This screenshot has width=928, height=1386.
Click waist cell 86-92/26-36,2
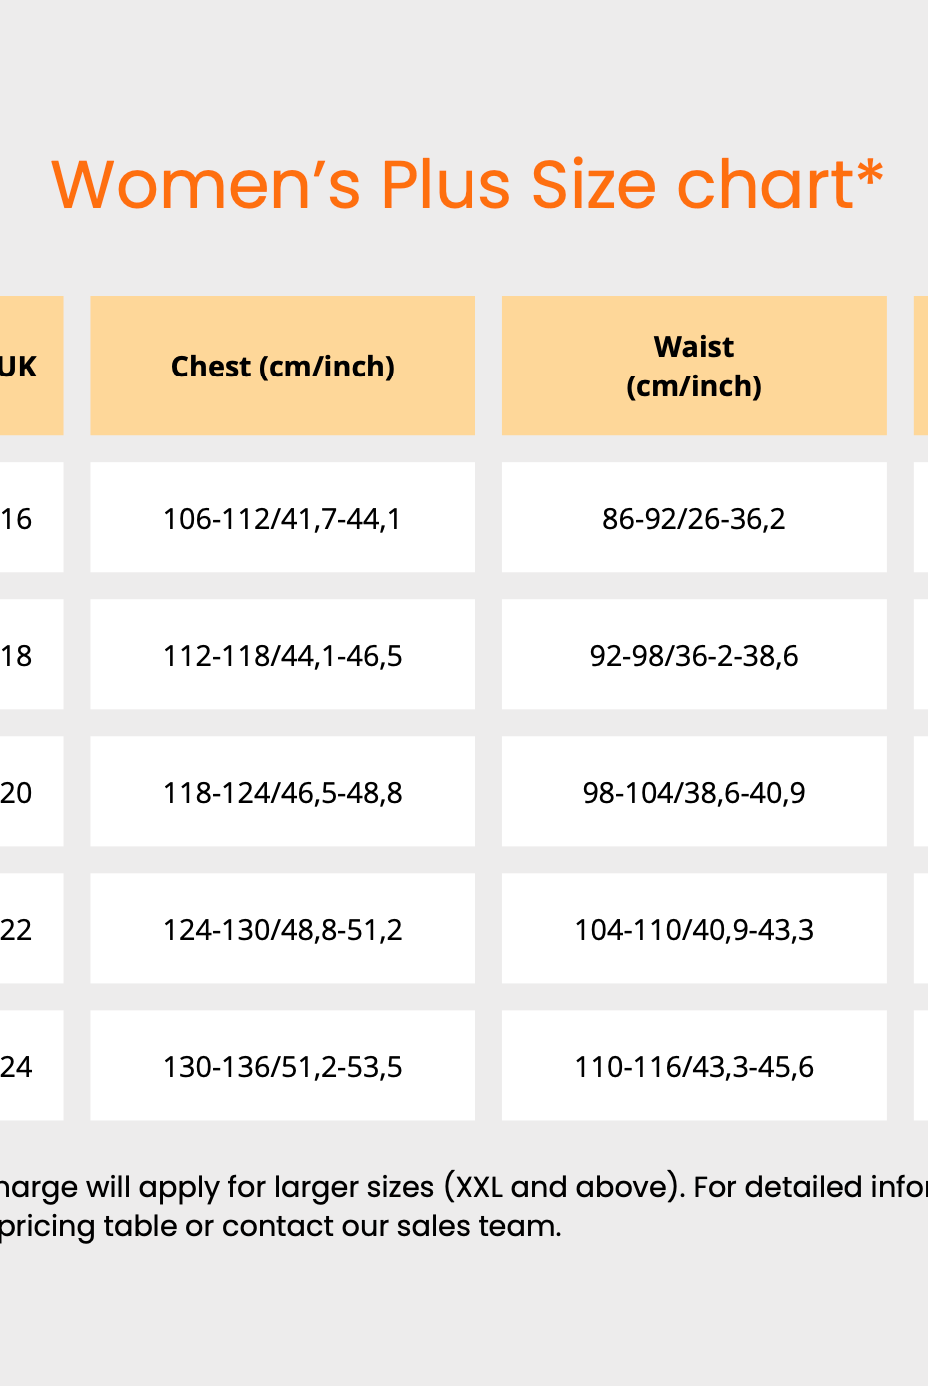click(694, 518)
